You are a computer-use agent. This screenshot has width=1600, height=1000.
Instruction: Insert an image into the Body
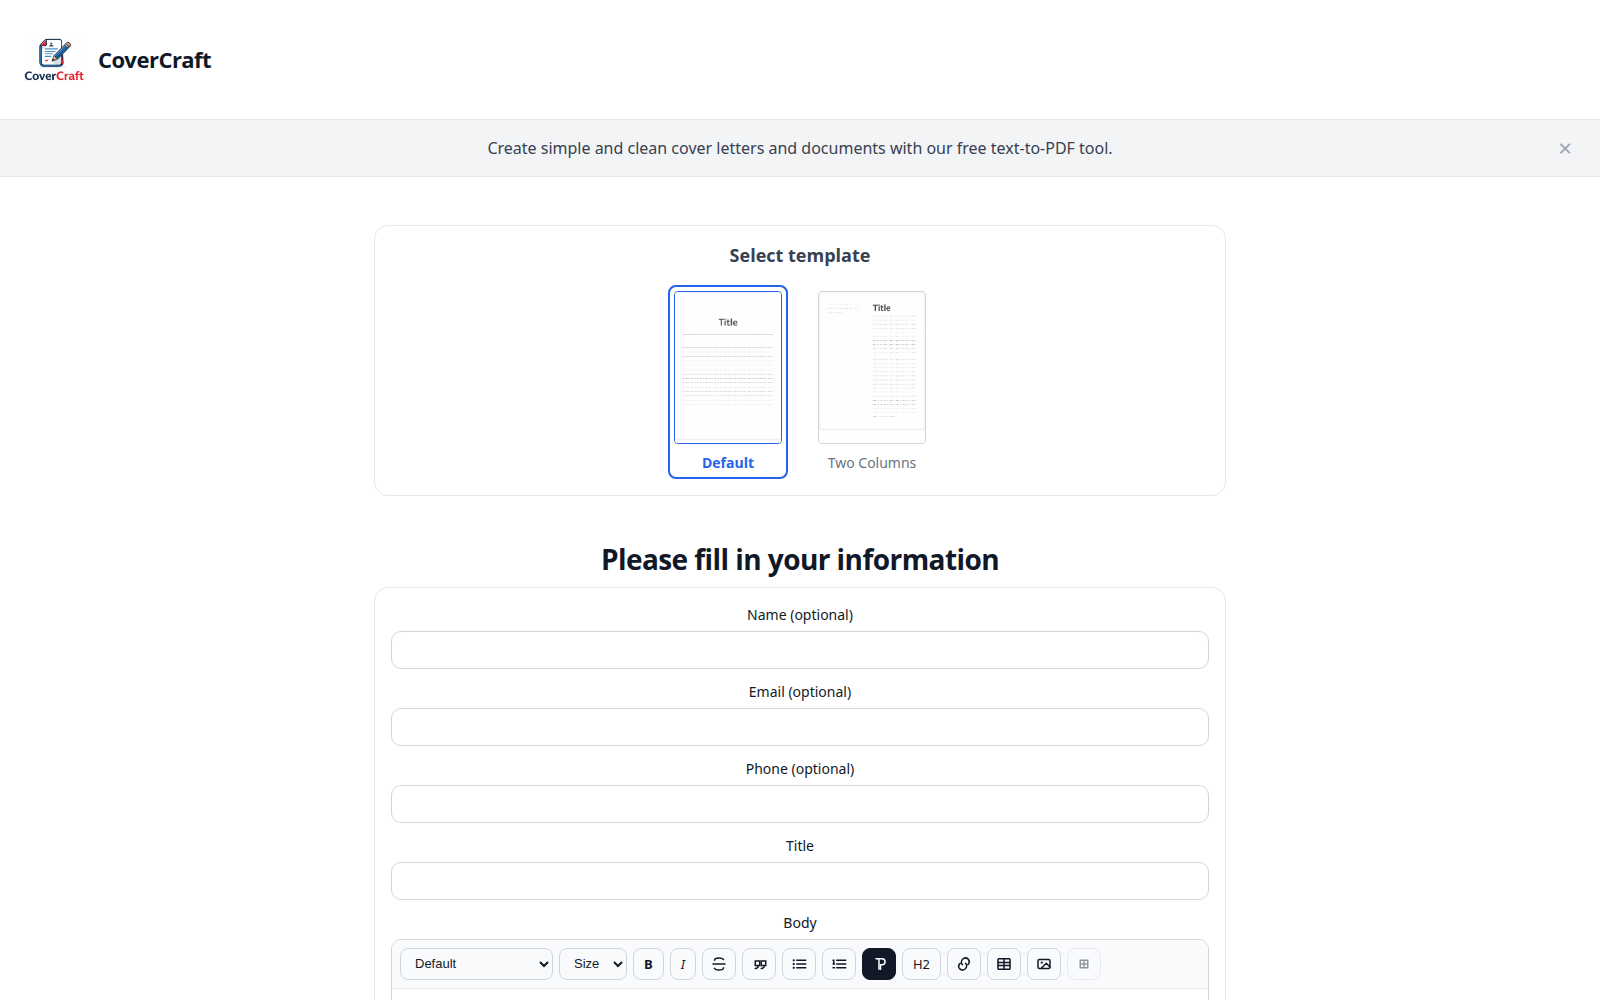[x=1044, y=964]
